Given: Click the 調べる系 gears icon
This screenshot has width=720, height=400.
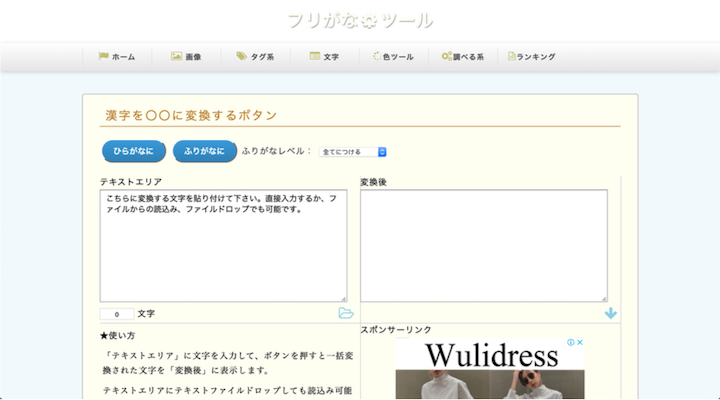Looking at the screenshot, I should pos(447,57).
